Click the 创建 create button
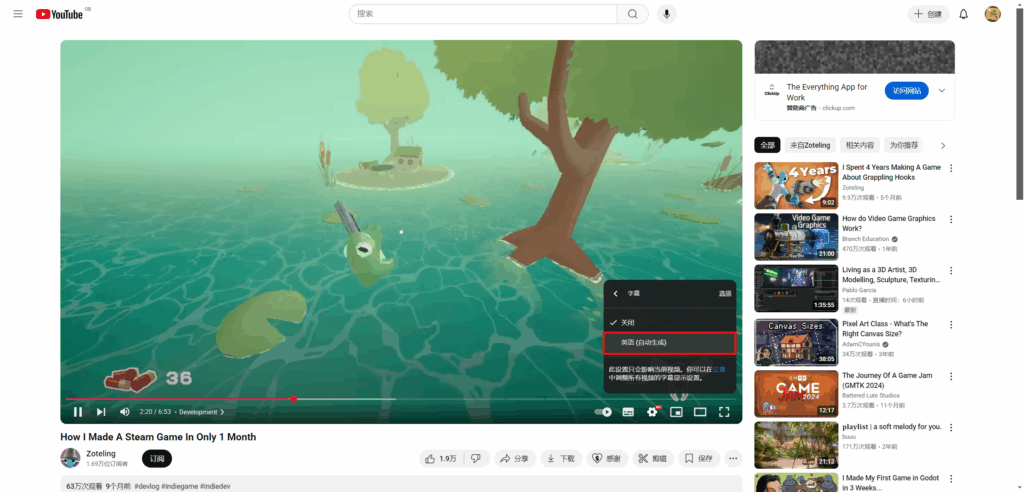1024x492 pixels. coord(928,14)
